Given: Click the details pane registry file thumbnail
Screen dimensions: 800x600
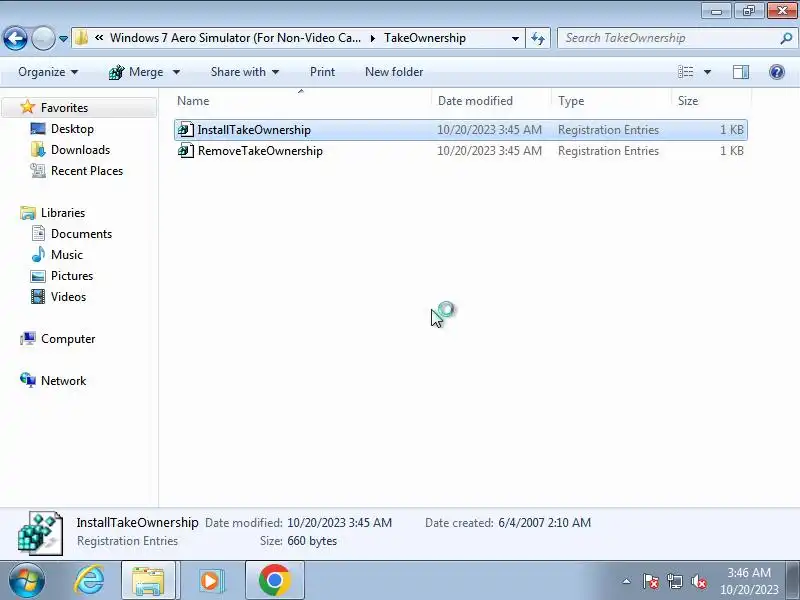Looking at the screenshot, I should 40,533.
